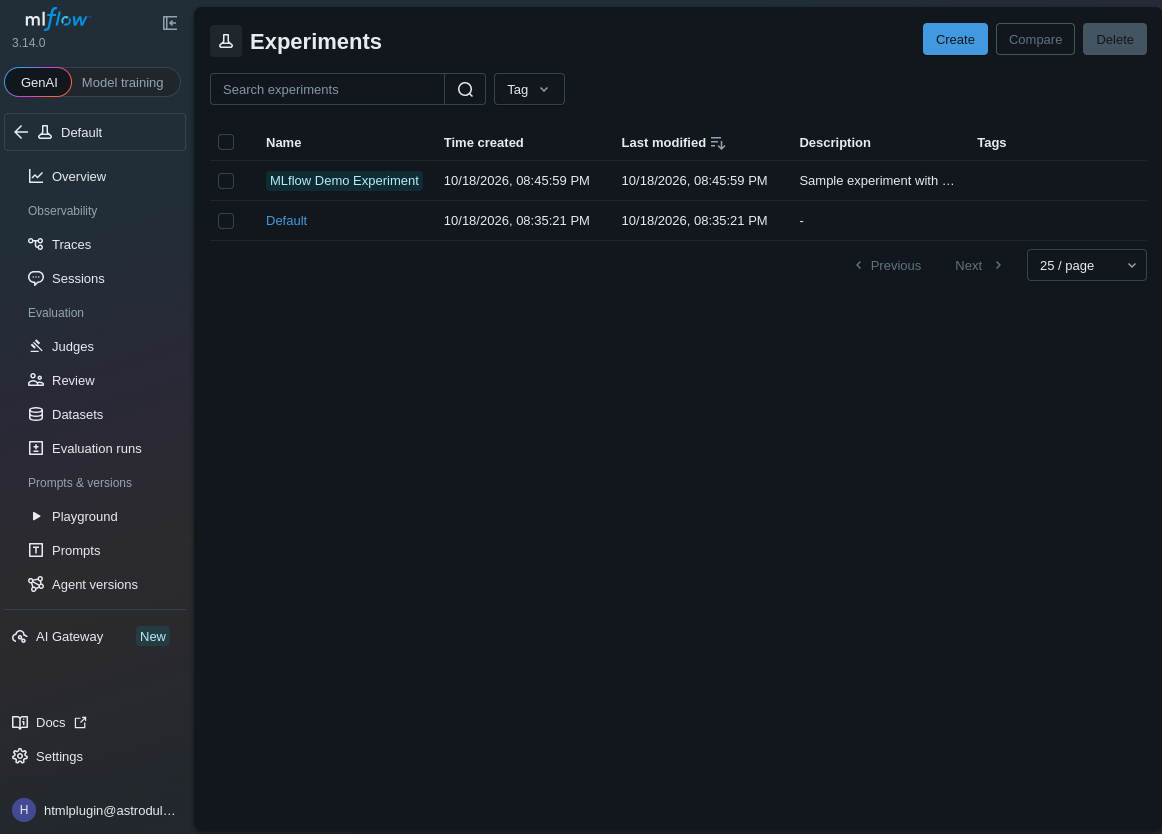Click the Settings gear icon

click(20, 756)
